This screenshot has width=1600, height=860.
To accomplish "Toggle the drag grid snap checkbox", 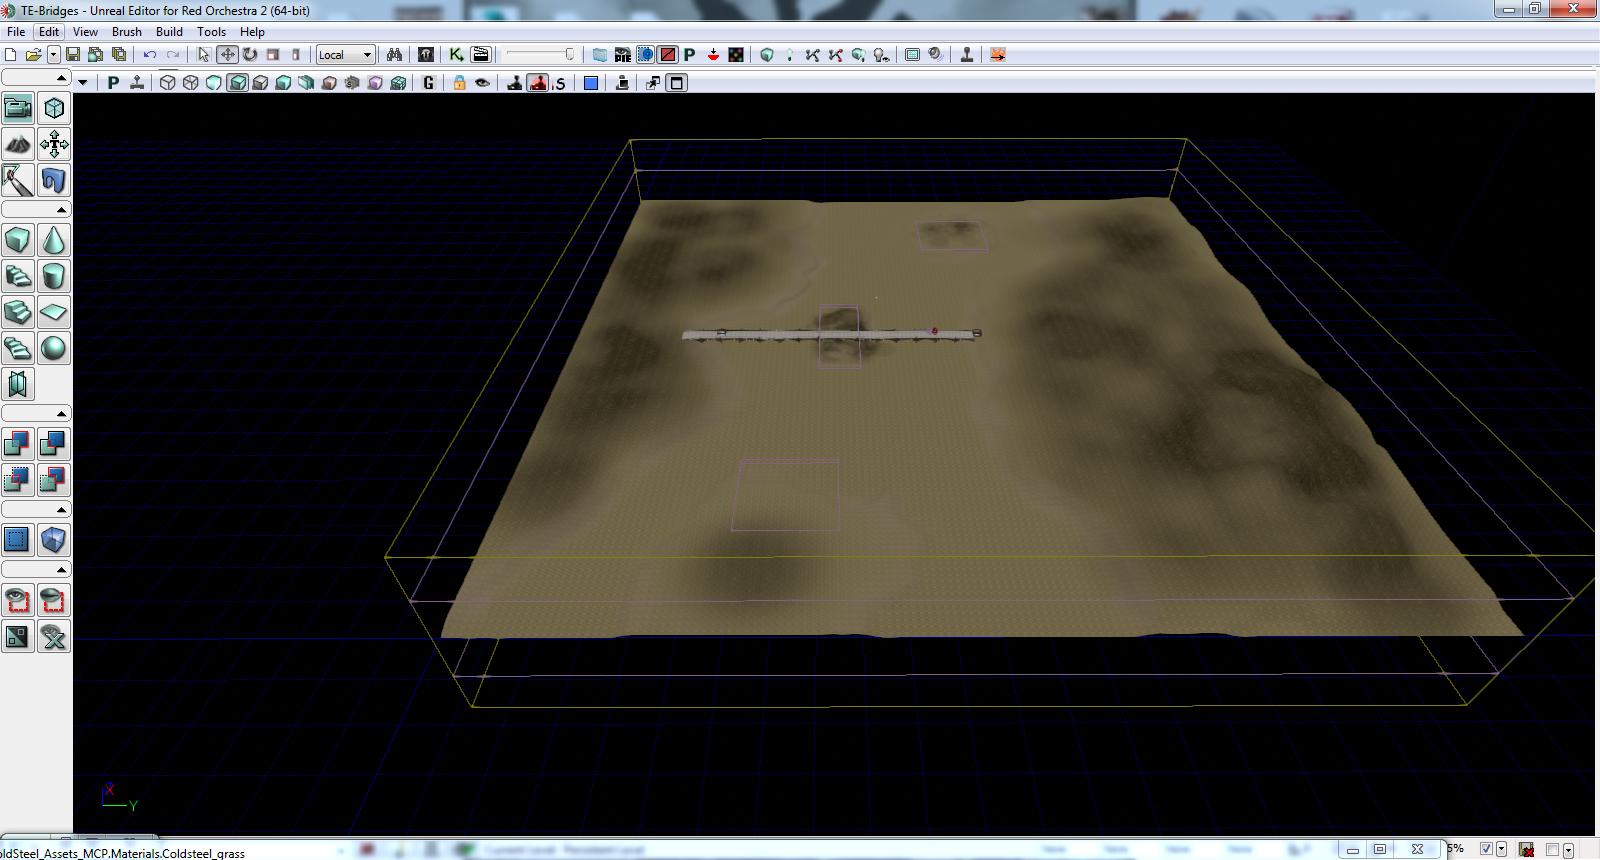I will tap(1487, 849).
